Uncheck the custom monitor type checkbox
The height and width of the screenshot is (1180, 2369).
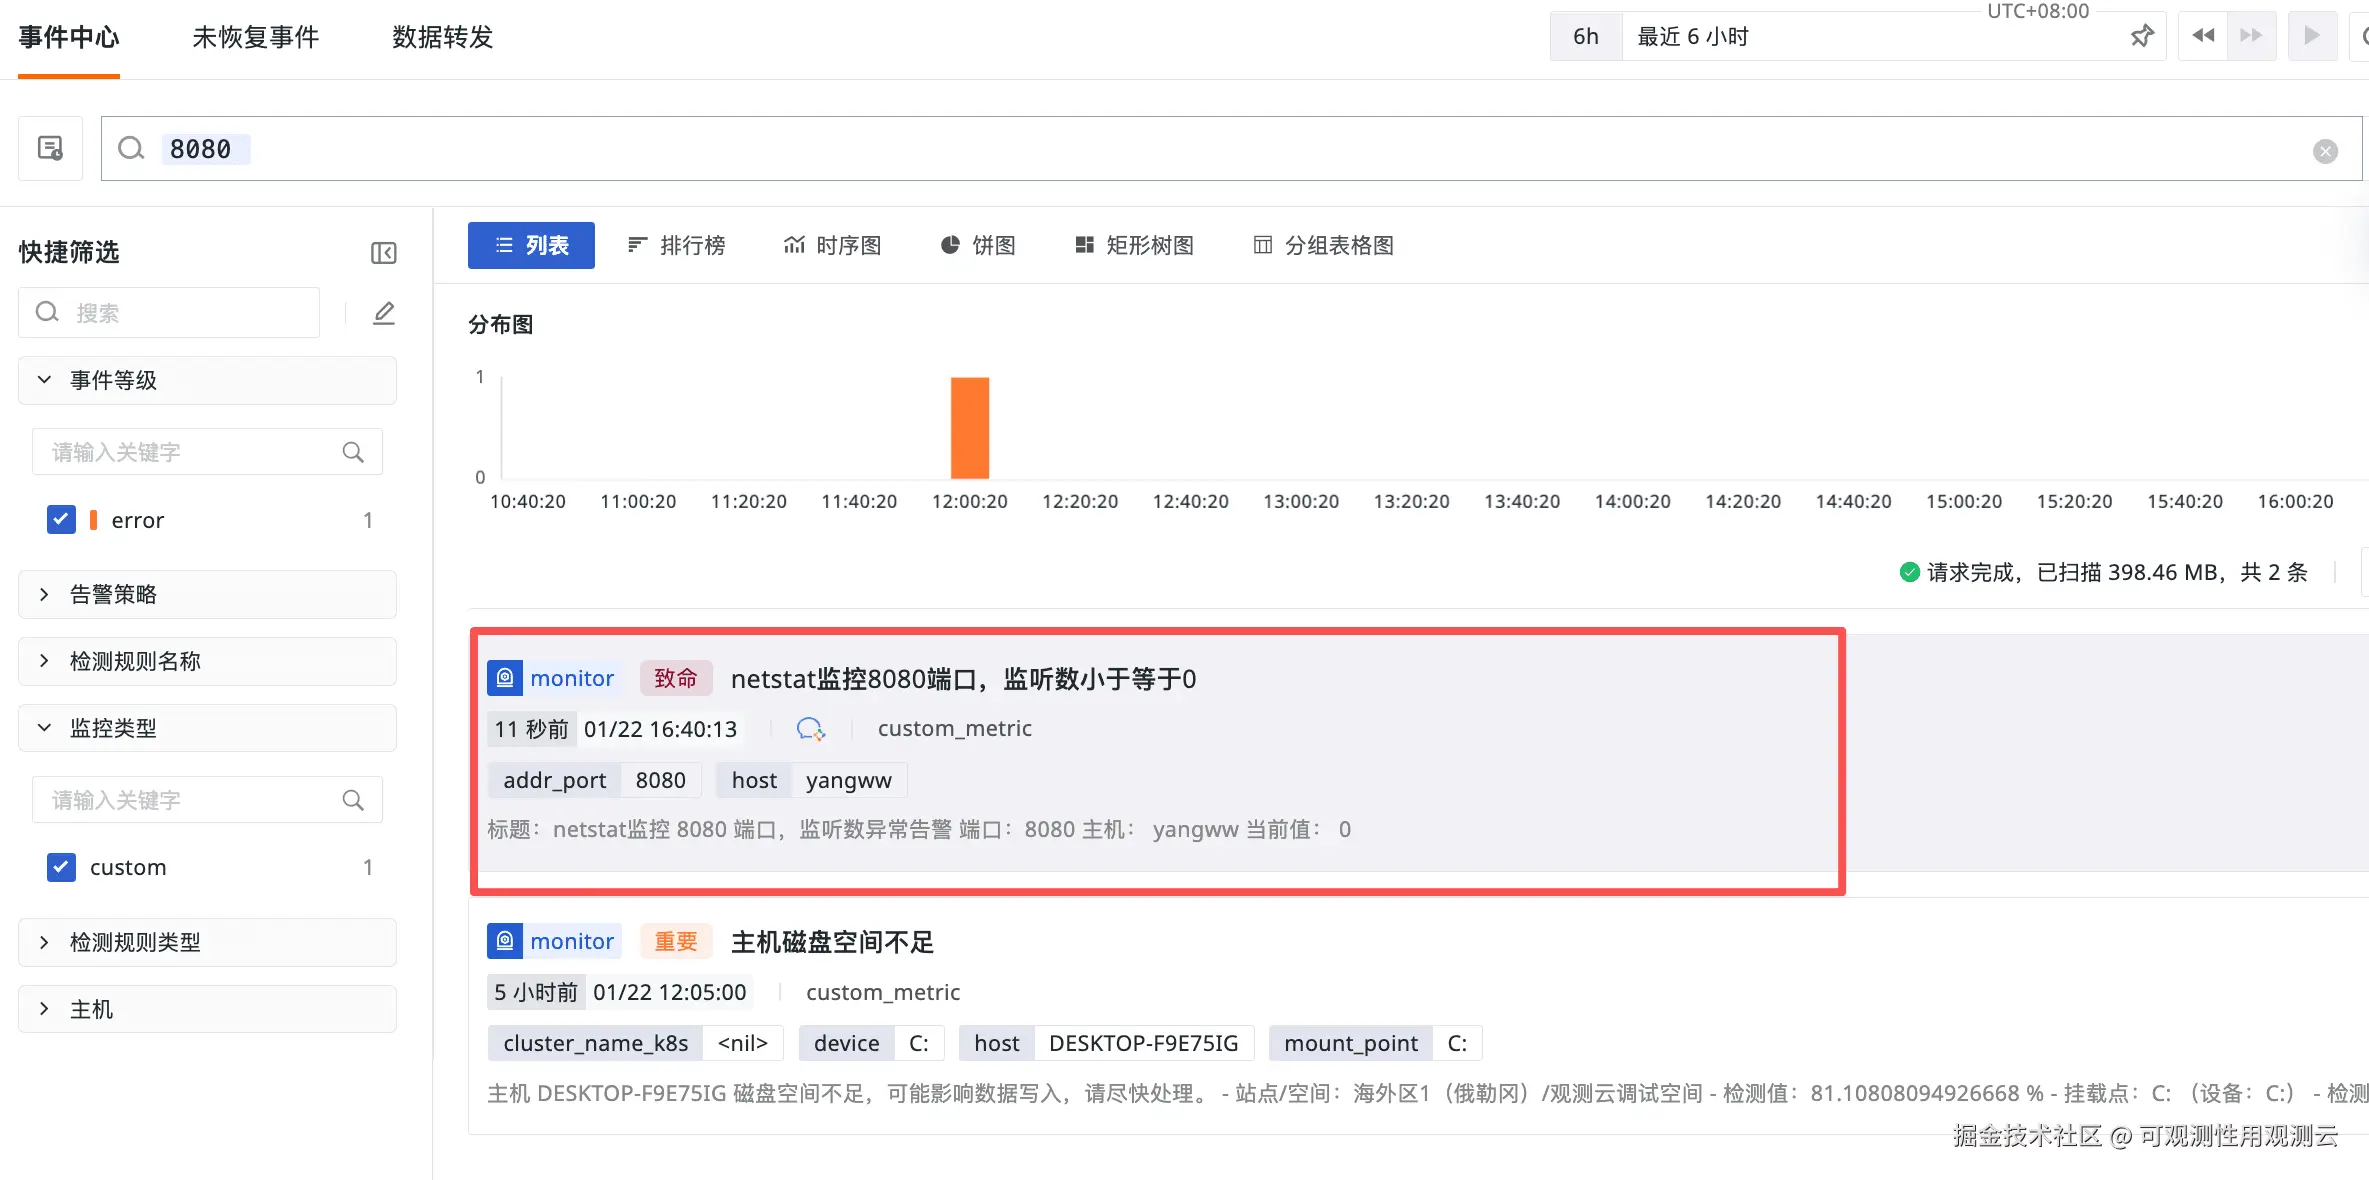coord(61,867)
